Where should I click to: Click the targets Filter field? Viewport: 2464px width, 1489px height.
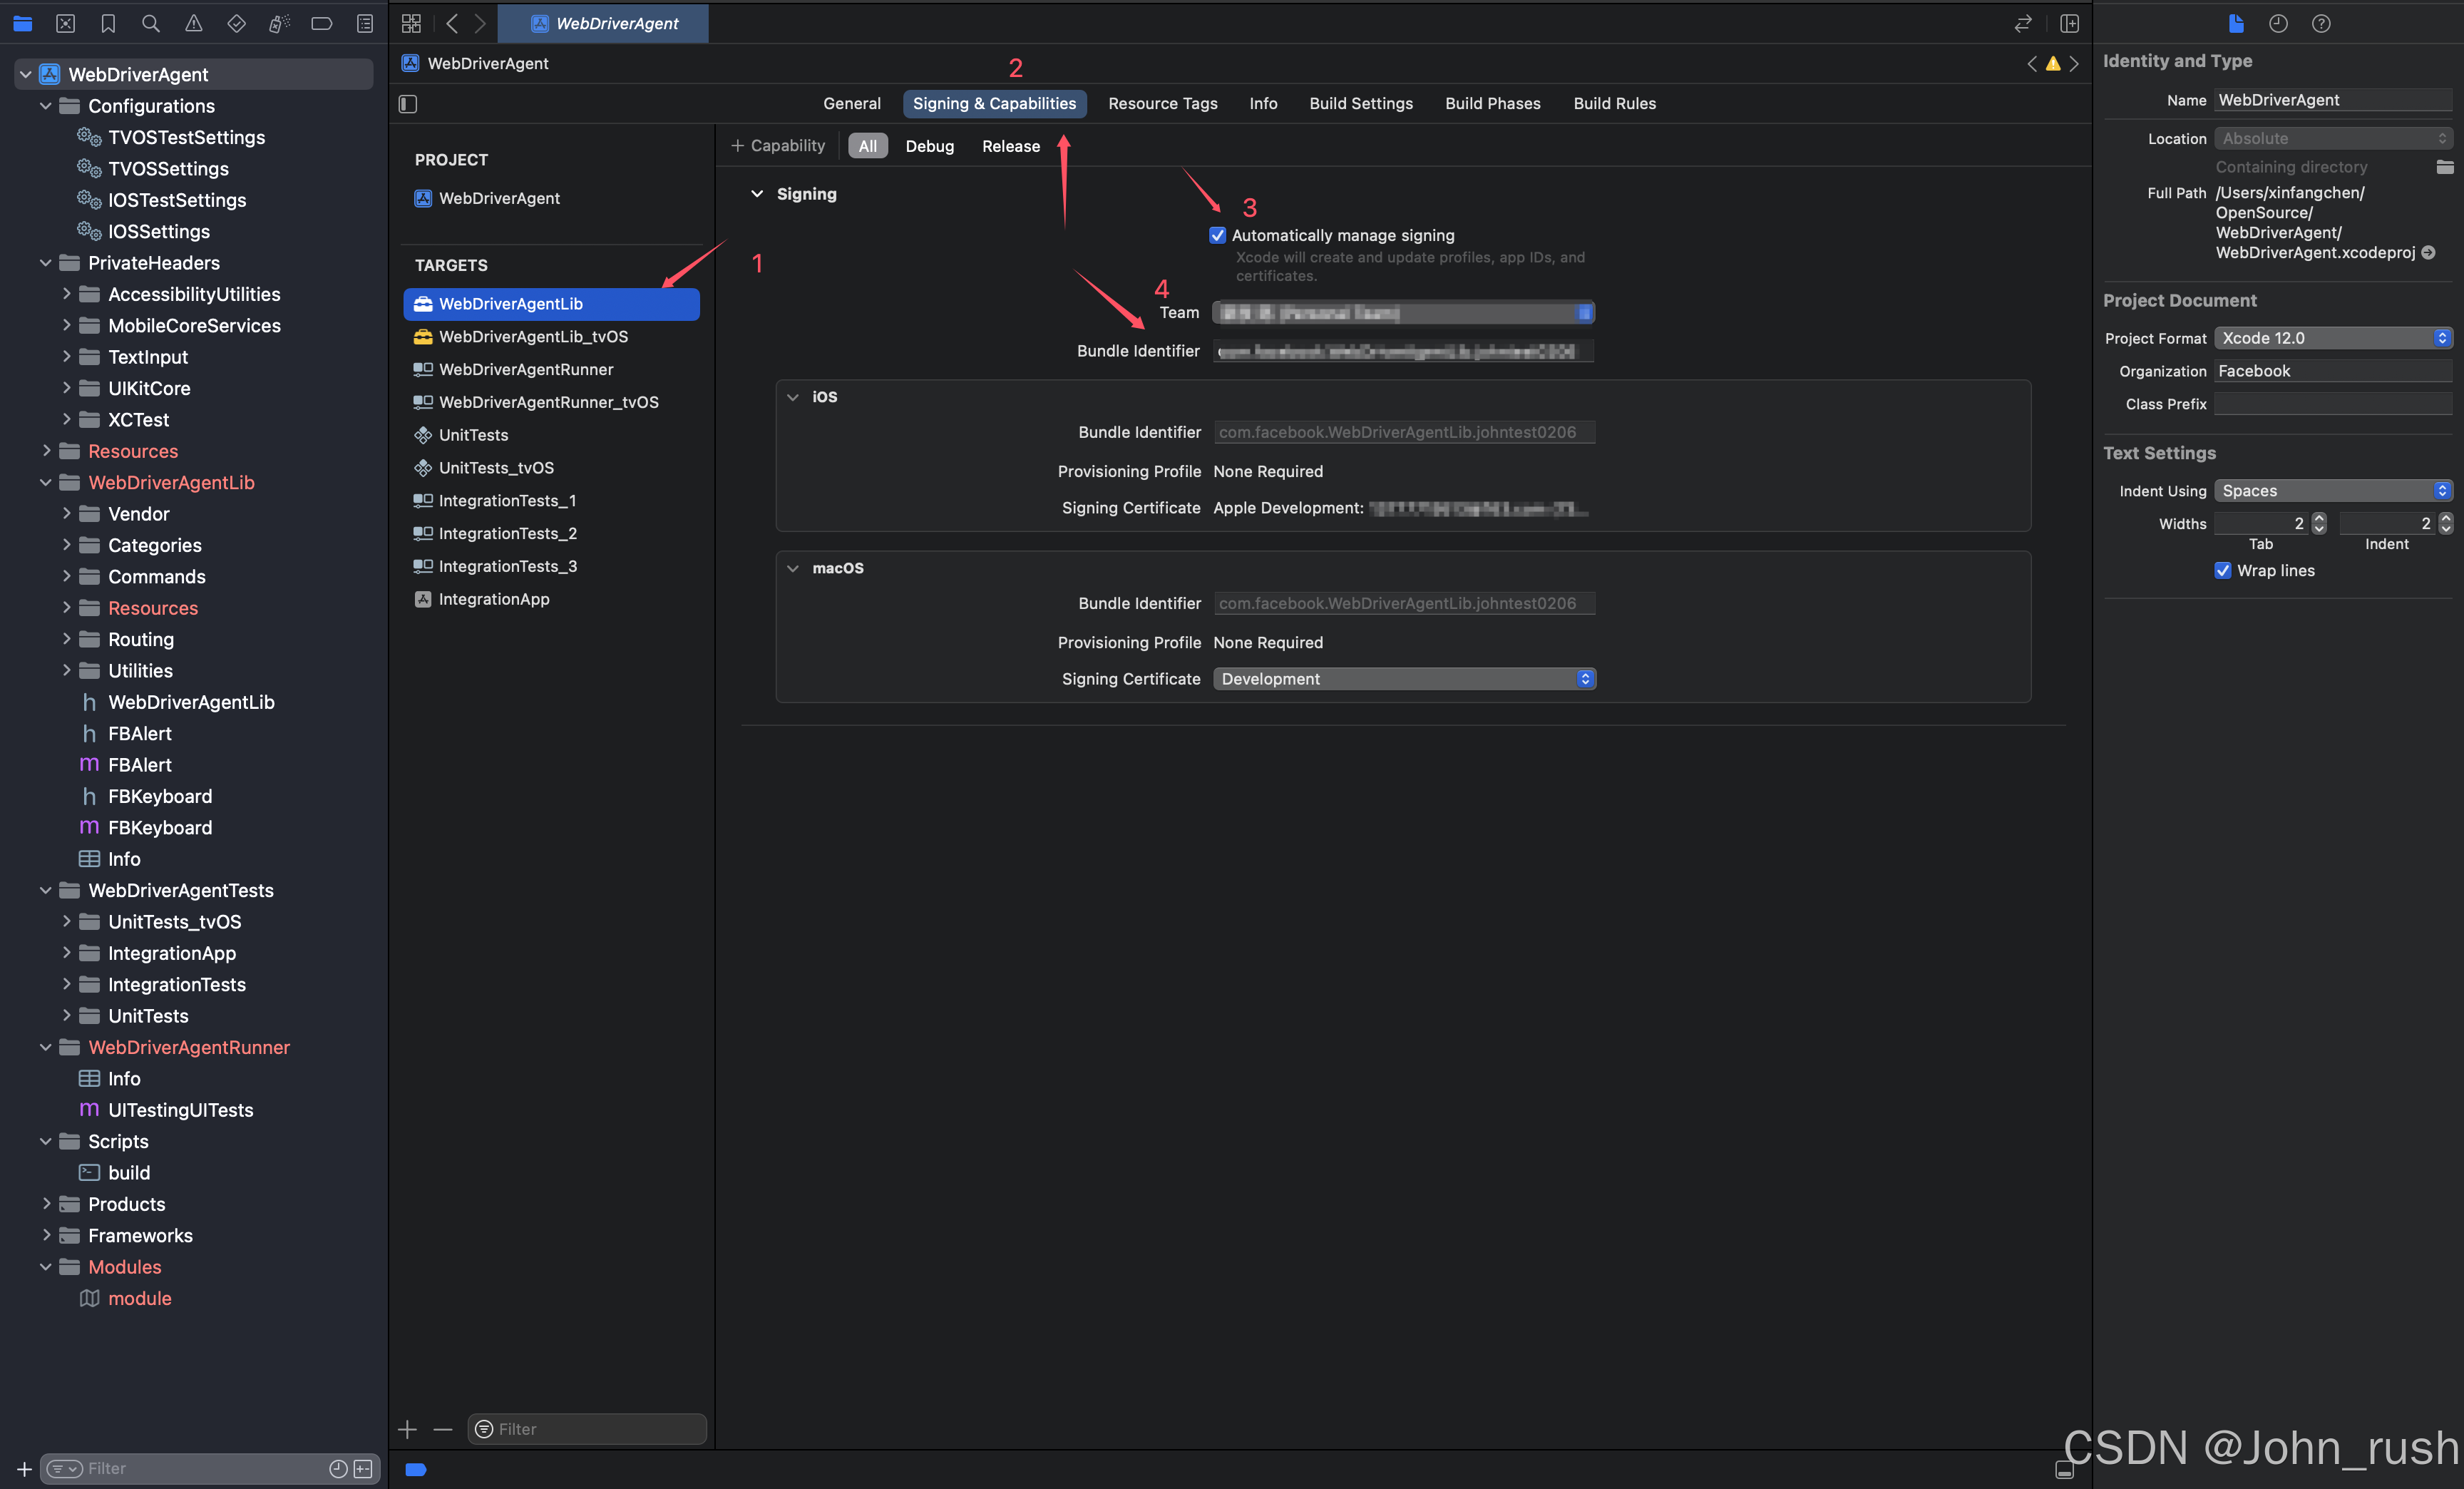tap(587, 1429)
